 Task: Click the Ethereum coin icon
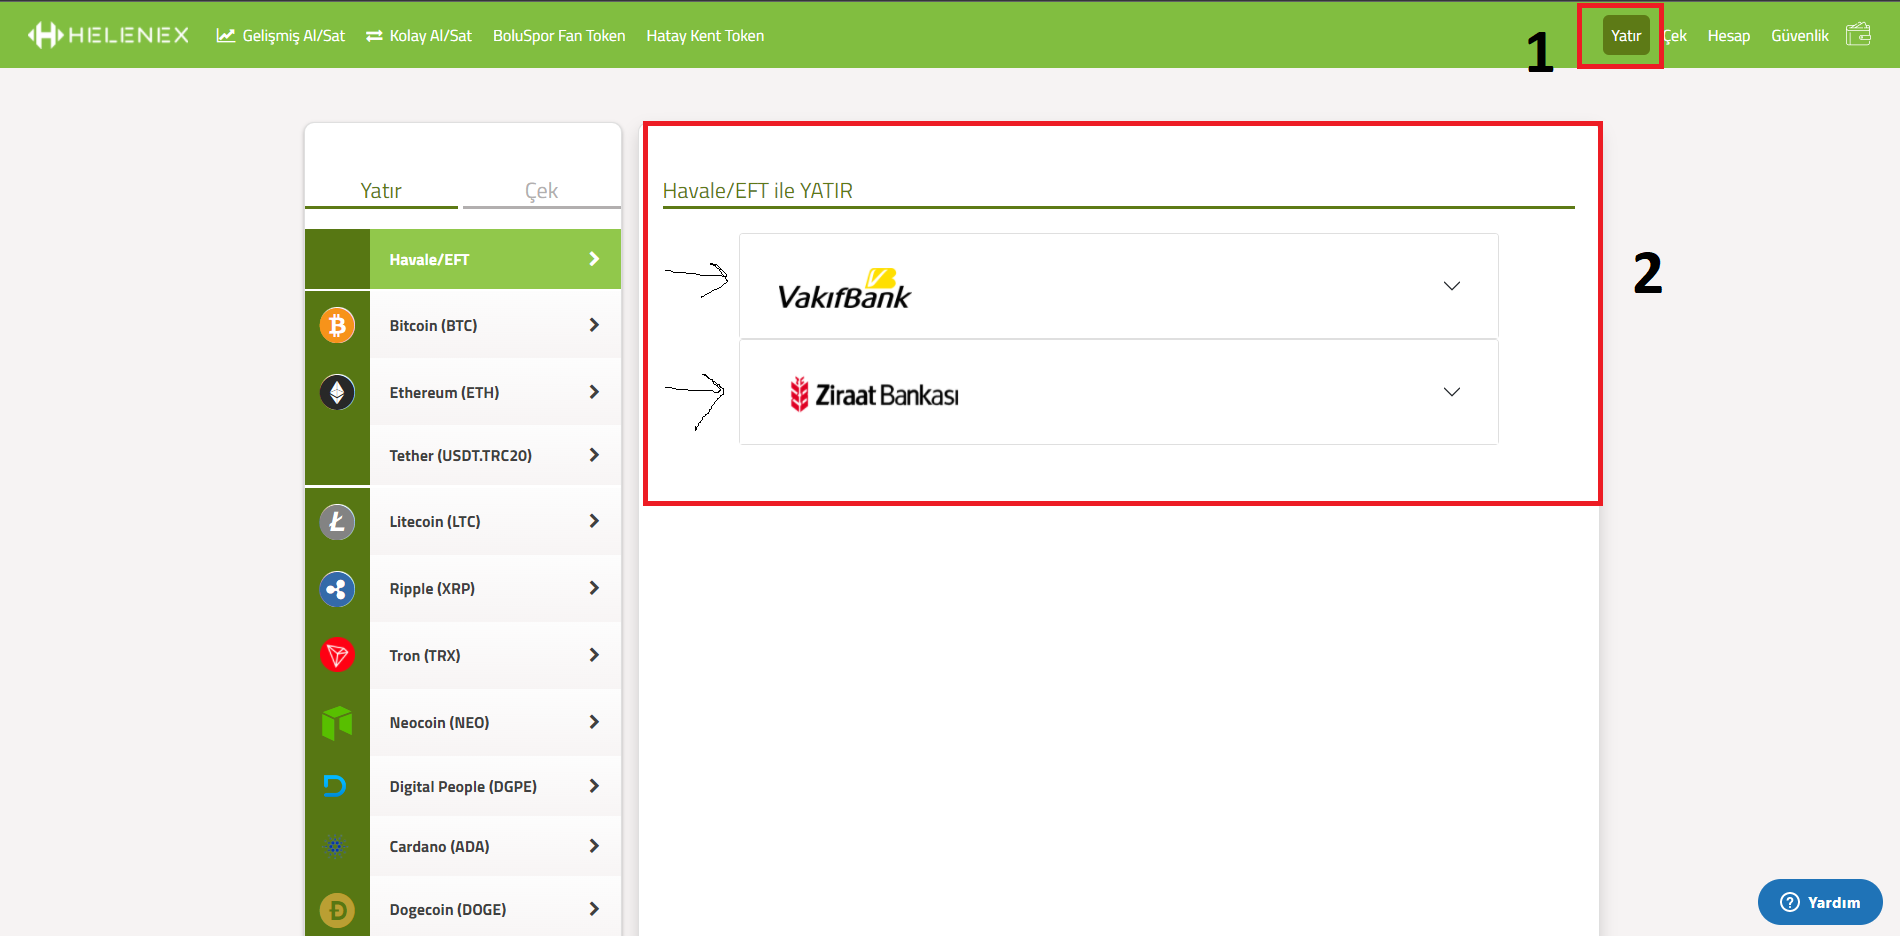pos(337,392)
